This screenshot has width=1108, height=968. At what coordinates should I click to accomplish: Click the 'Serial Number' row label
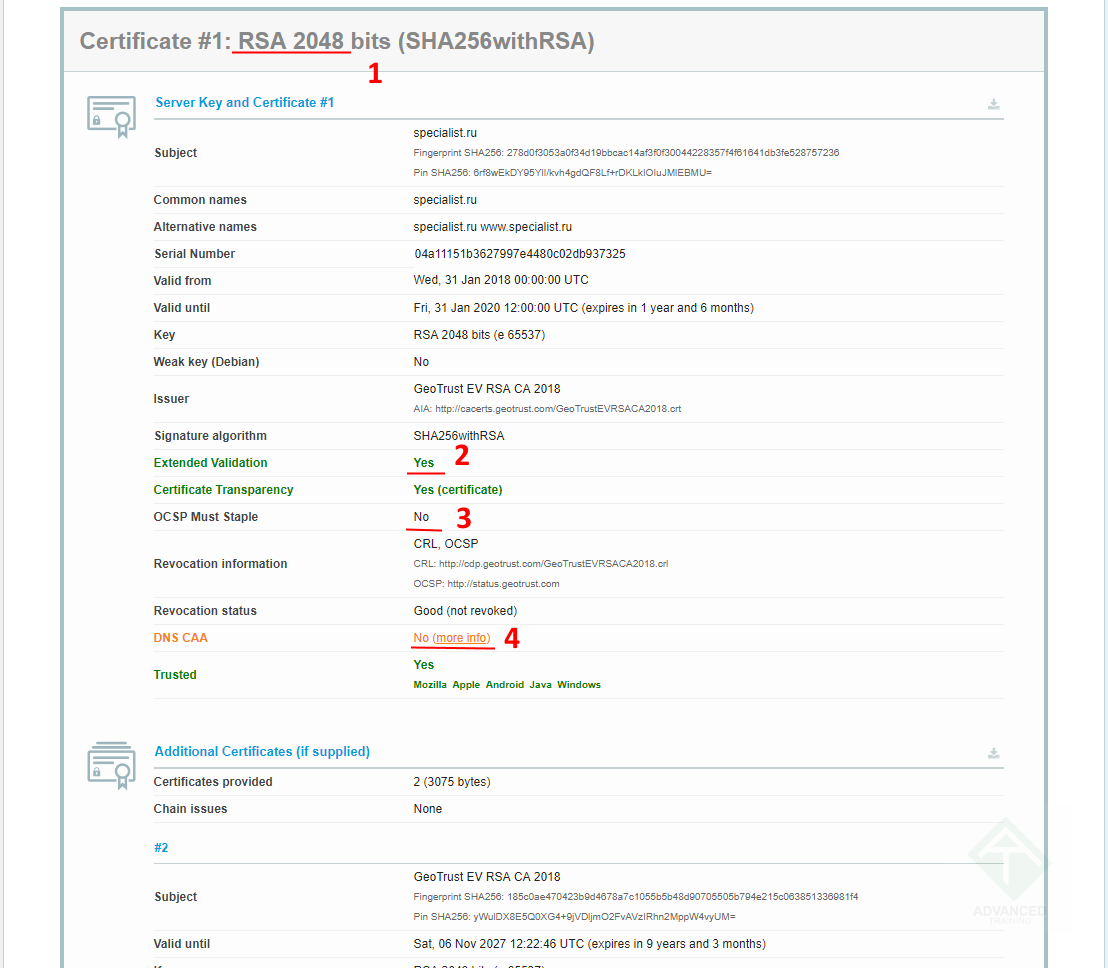tap(194, 254)
